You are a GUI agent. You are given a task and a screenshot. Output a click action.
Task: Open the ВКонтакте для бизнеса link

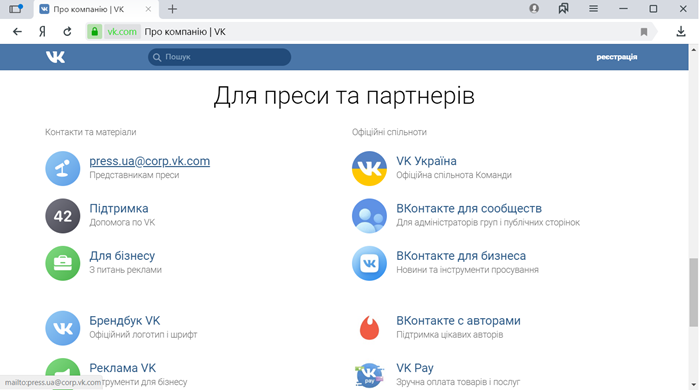tap(461, 255)
